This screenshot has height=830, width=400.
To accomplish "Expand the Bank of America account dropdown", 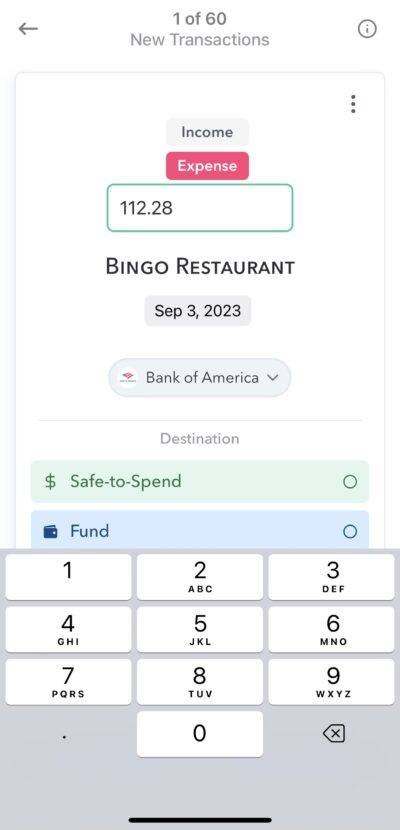I will [x=199, y=377].
